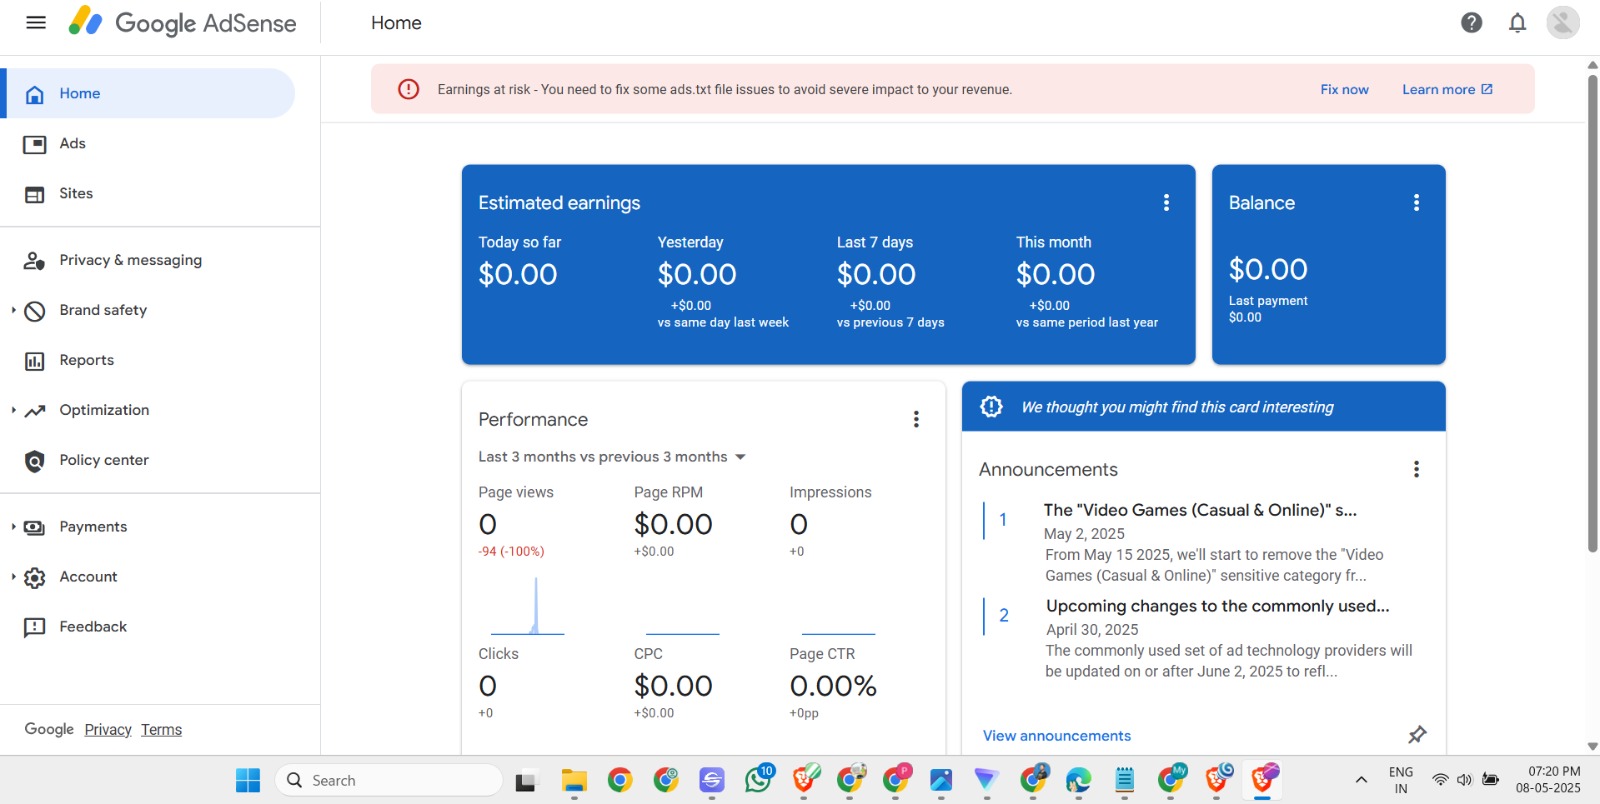Click Balance amount $0.00
Screen dimensions: 1600x804
(x=1268, y=270)
